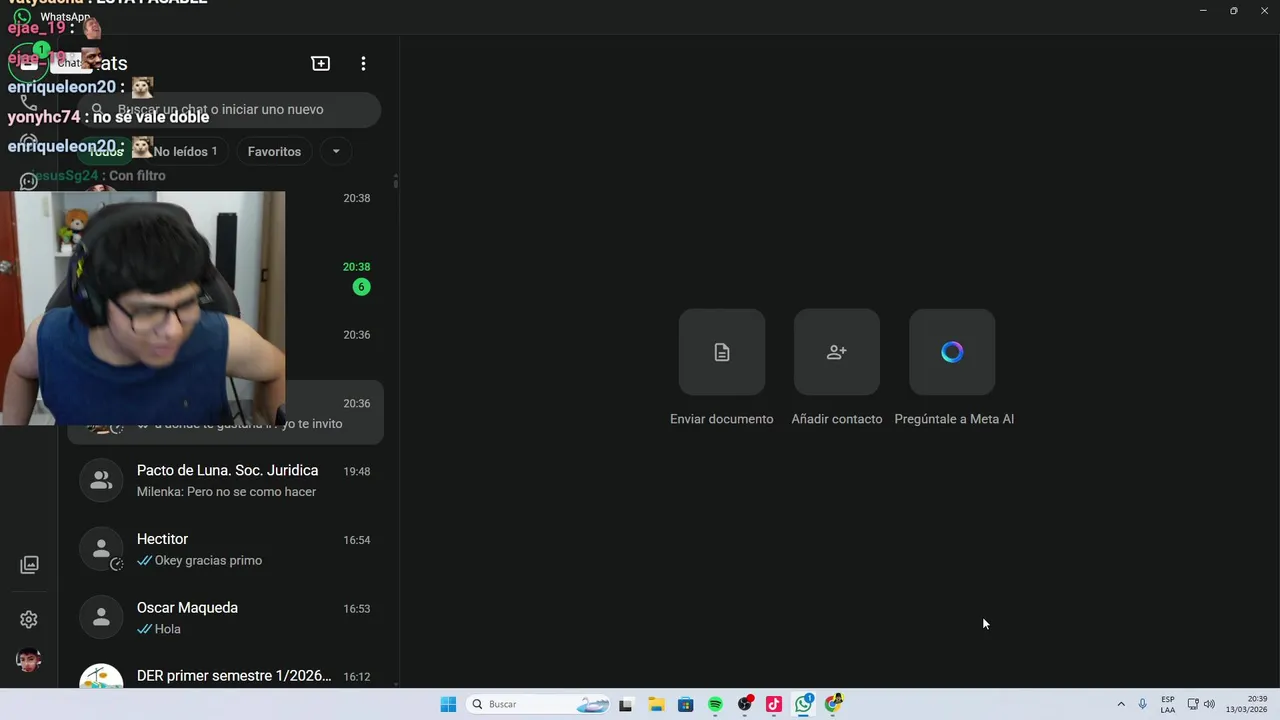Click the volume speaker tray icon
This screenshot has width=1280, height=720.
1209,704
